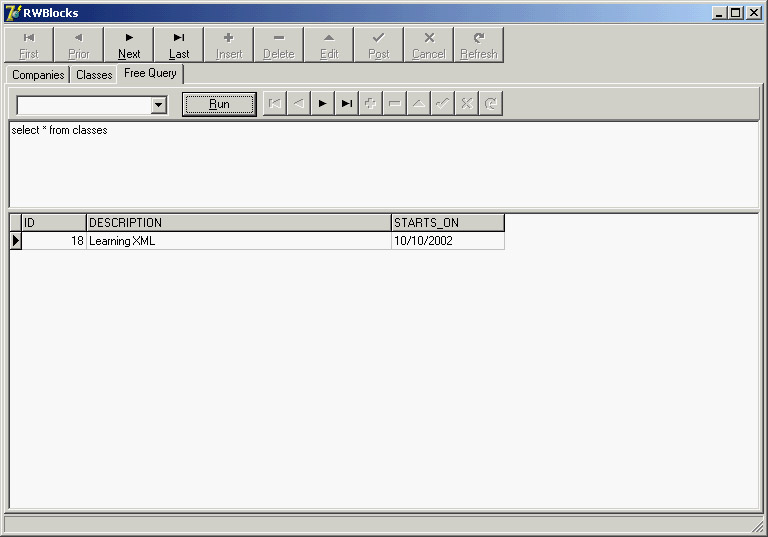
Task: Click the STARTS_ON column header
Action: (x=447, y=223)
